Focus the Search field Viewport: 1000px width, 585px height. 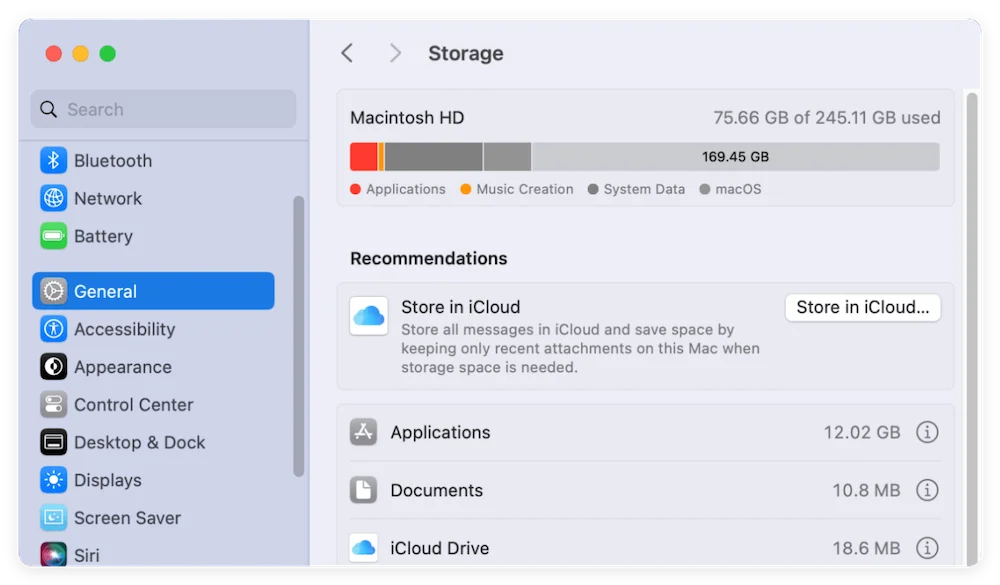tap(163, 109)
